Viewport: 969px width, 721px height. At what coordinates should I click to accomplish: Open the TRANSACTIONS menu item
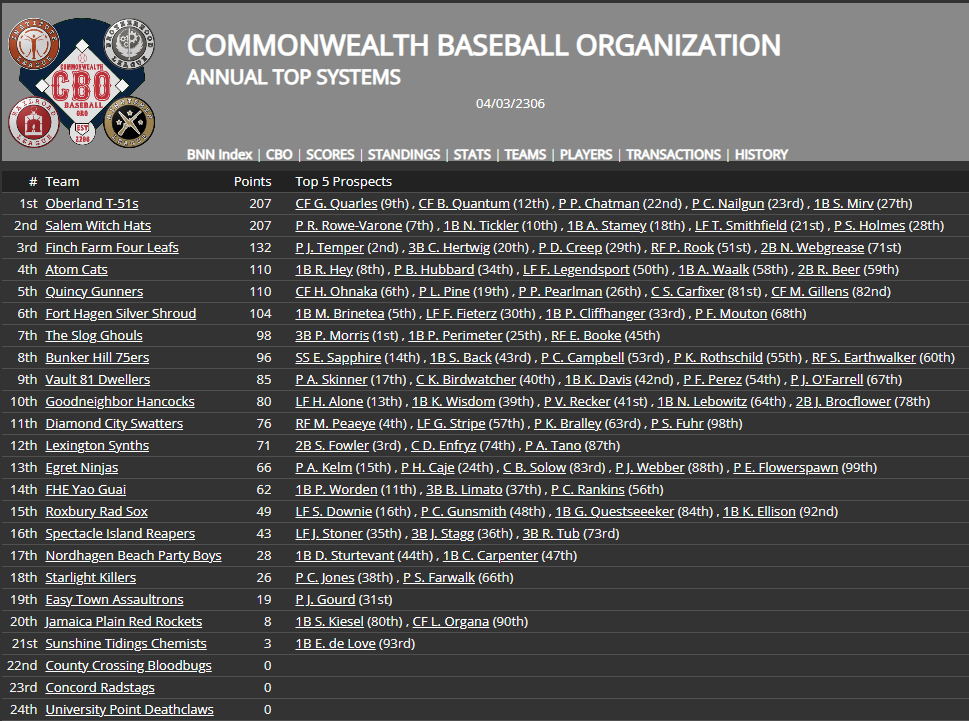(x=672, y=155)
